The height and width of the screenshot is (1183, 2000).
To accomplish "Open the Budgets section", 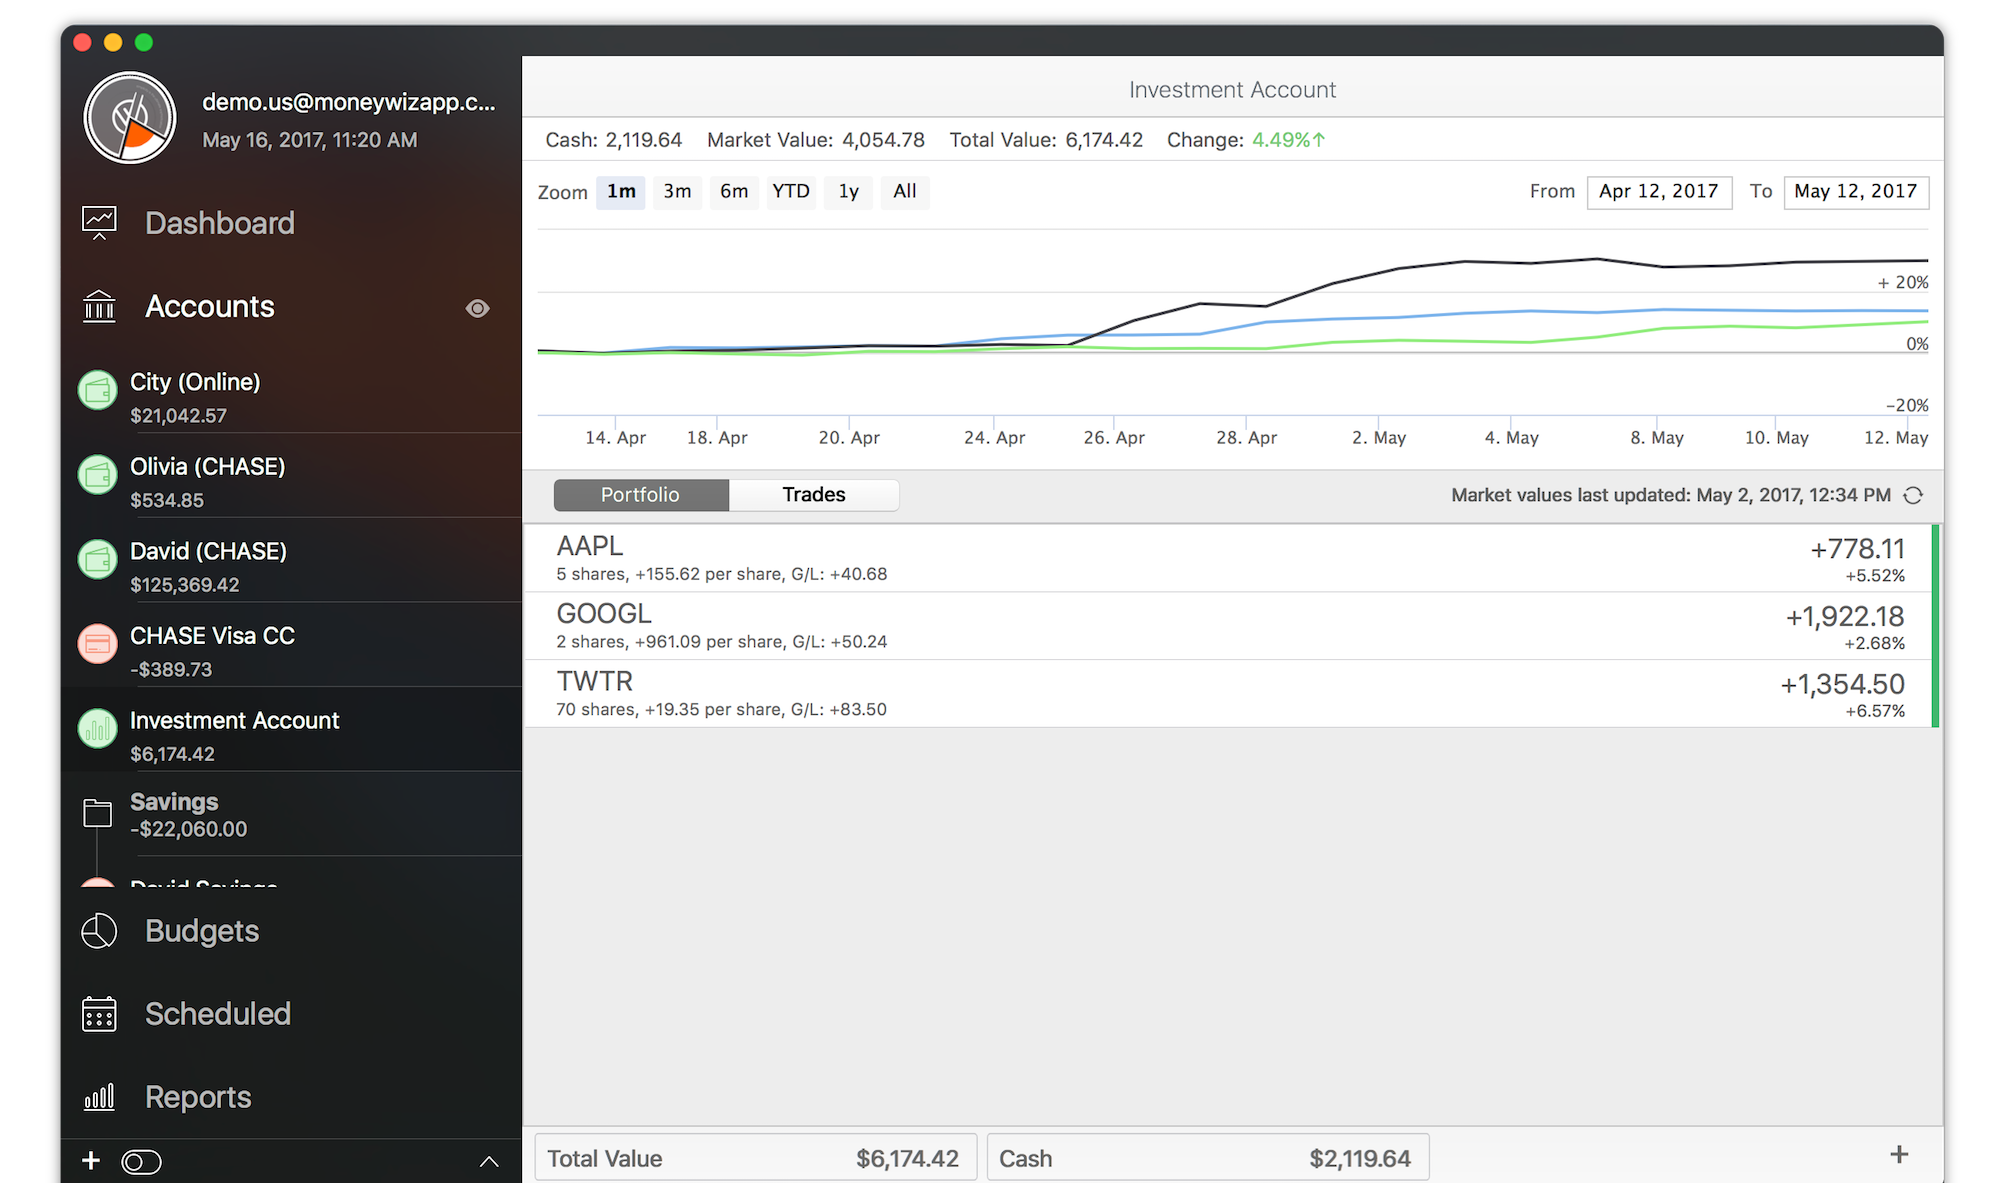I will tap(202, 931).
